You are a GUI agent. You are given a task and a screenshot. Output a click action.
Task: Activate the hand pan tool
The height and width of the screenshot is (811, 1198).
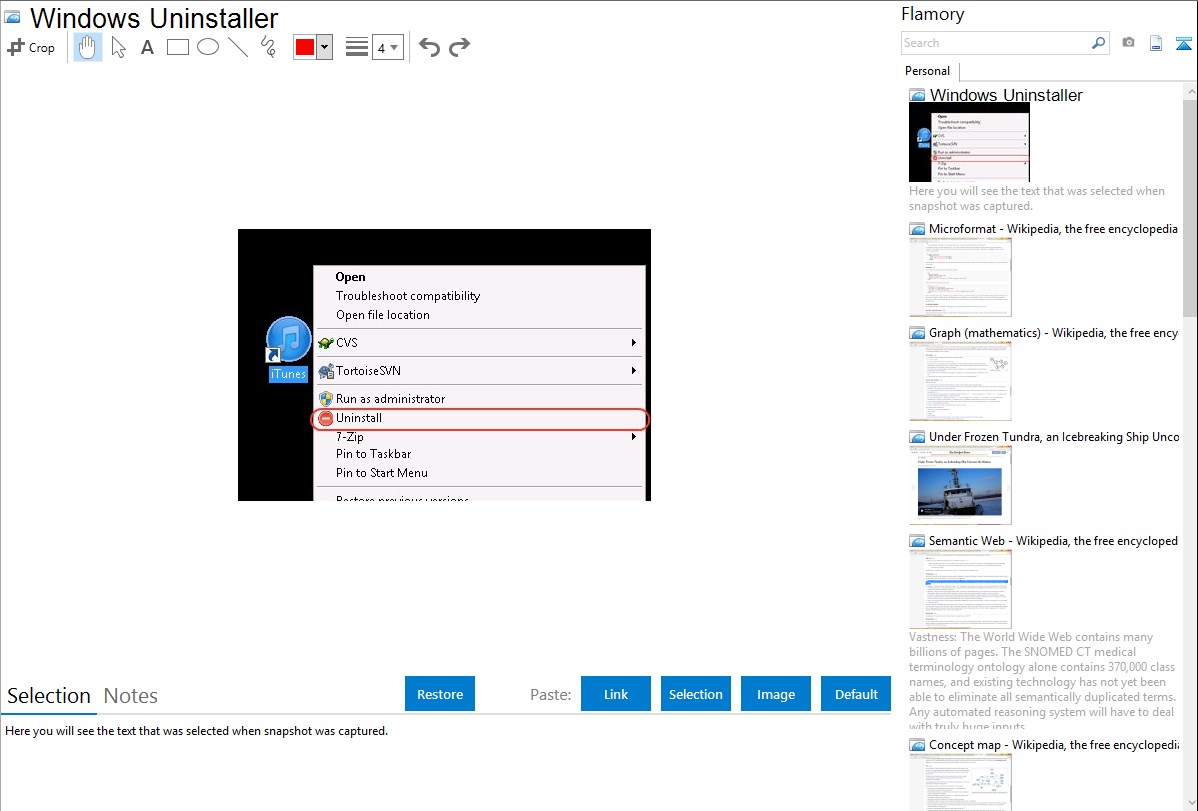pyautogui.click(x=88, y=47)
